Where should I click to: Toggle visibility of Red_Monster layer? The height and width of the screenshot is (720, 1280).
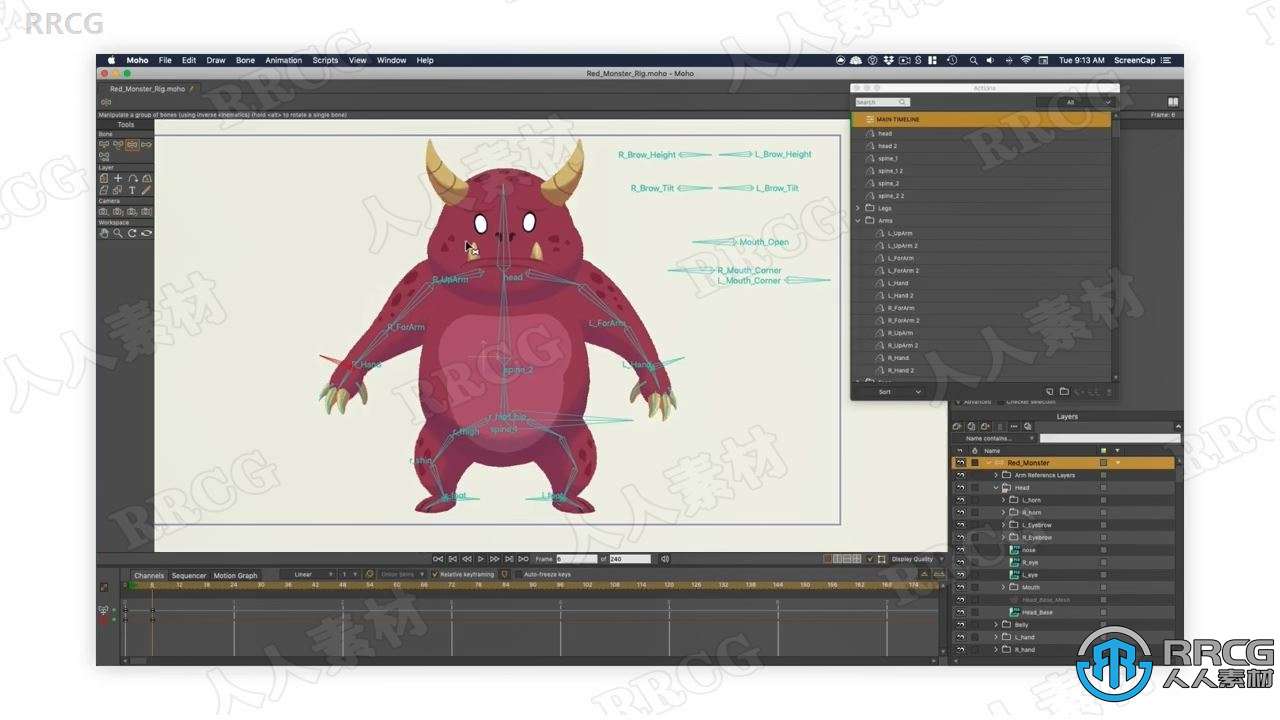pos(961,463)
